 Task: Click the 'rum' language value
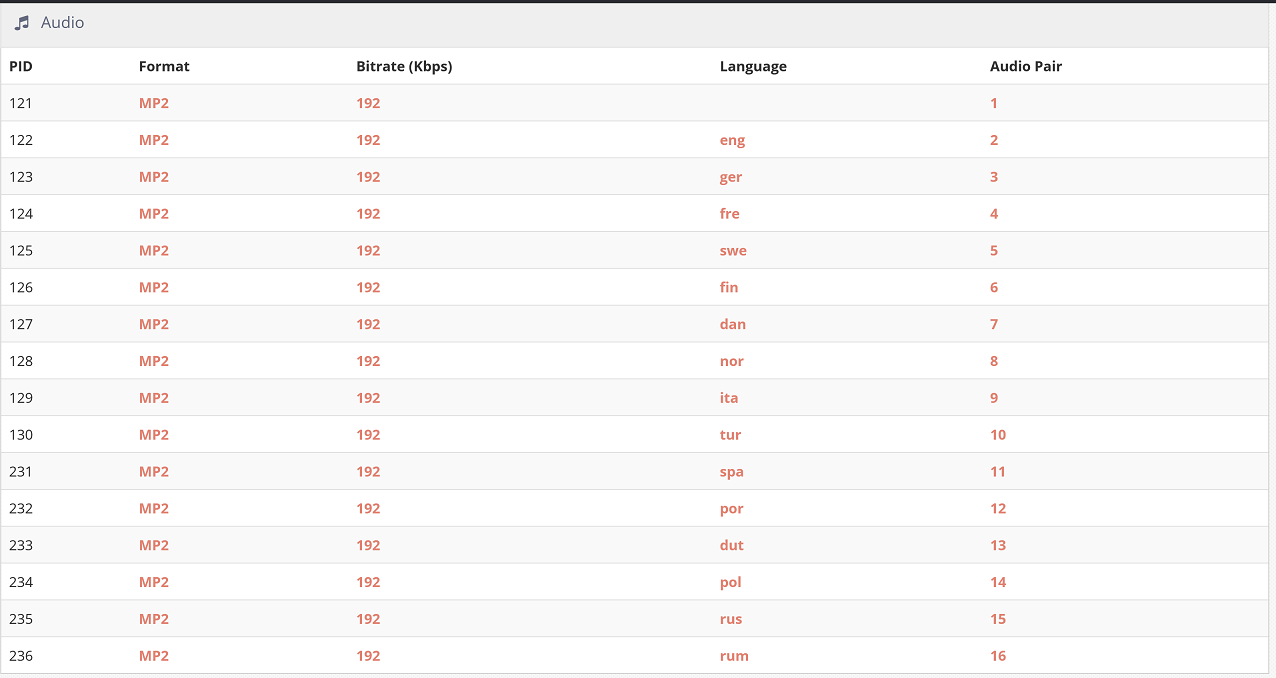(734, 656)
